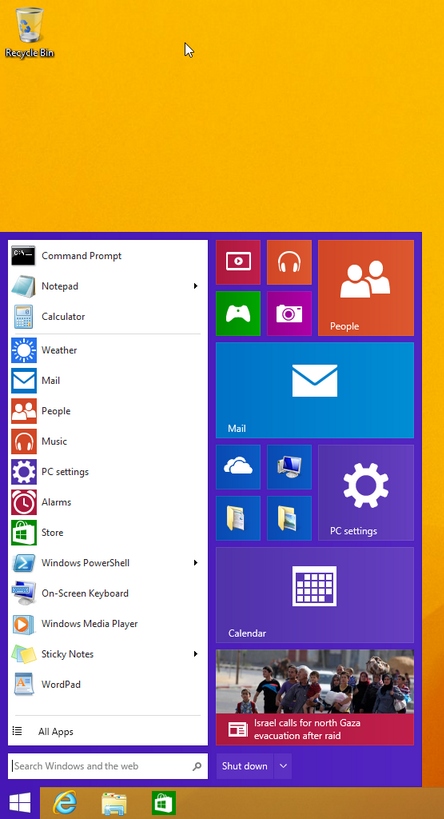Open Music from the left app list
444x819 pixels.
(x=108, y=441)
